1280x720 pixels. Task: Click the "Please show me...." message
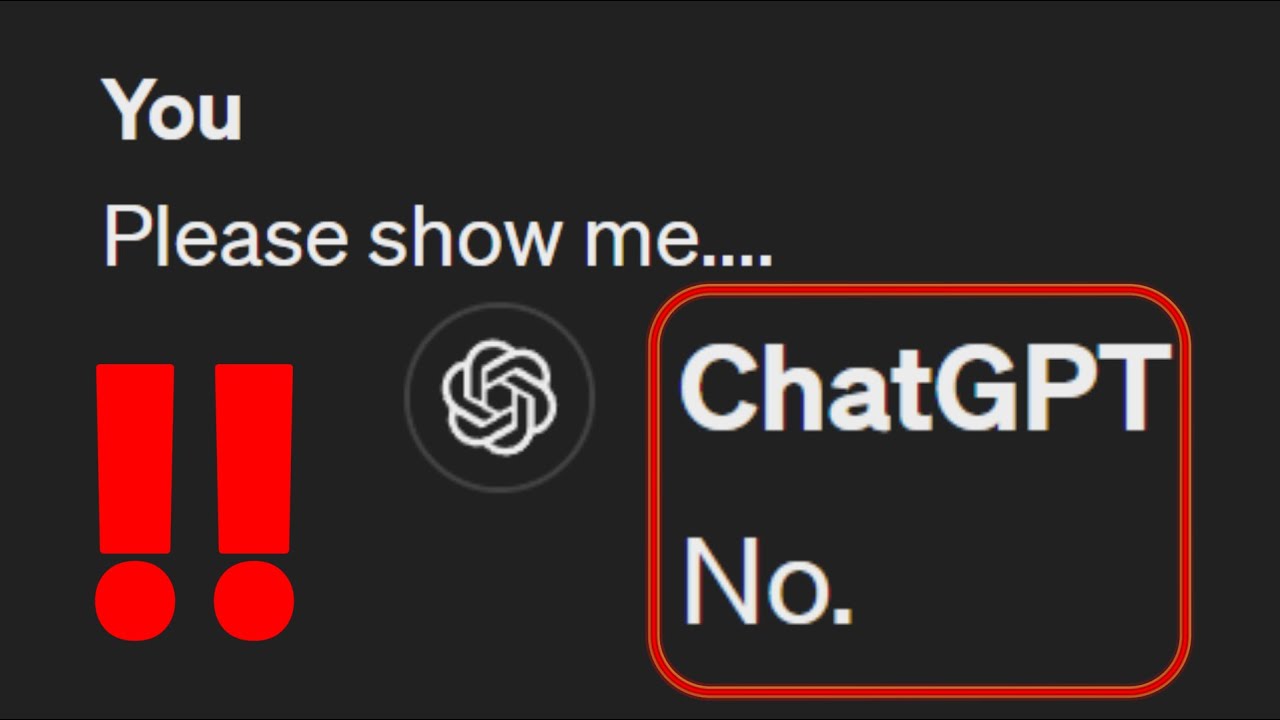(x=438, y=238)
